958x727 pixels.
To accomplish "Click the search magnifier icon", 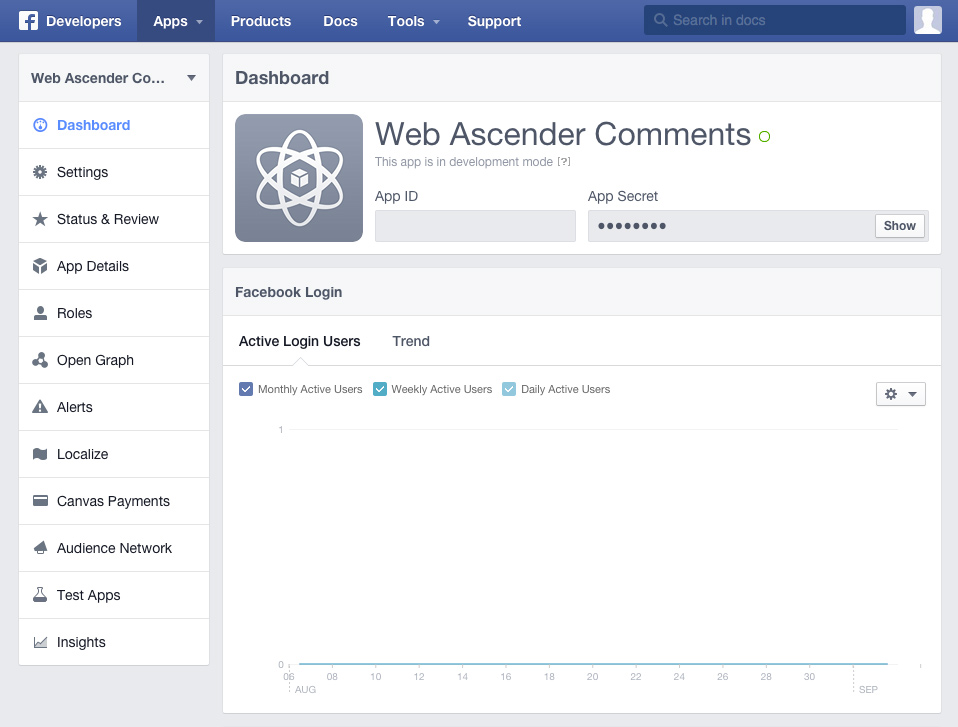I will 660,20.
